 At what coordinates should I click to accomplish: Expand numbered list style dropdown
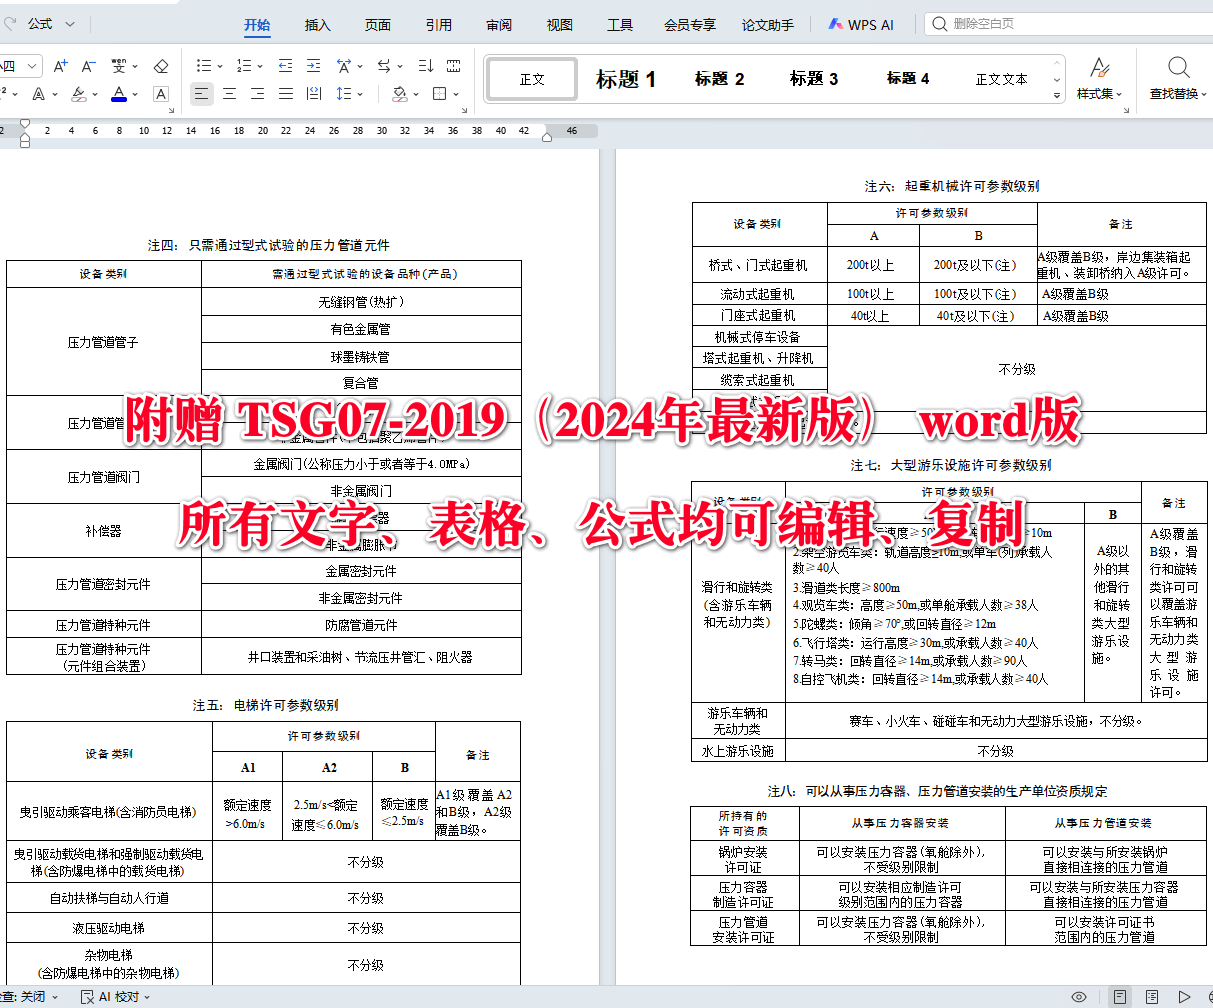pos(259,67)
